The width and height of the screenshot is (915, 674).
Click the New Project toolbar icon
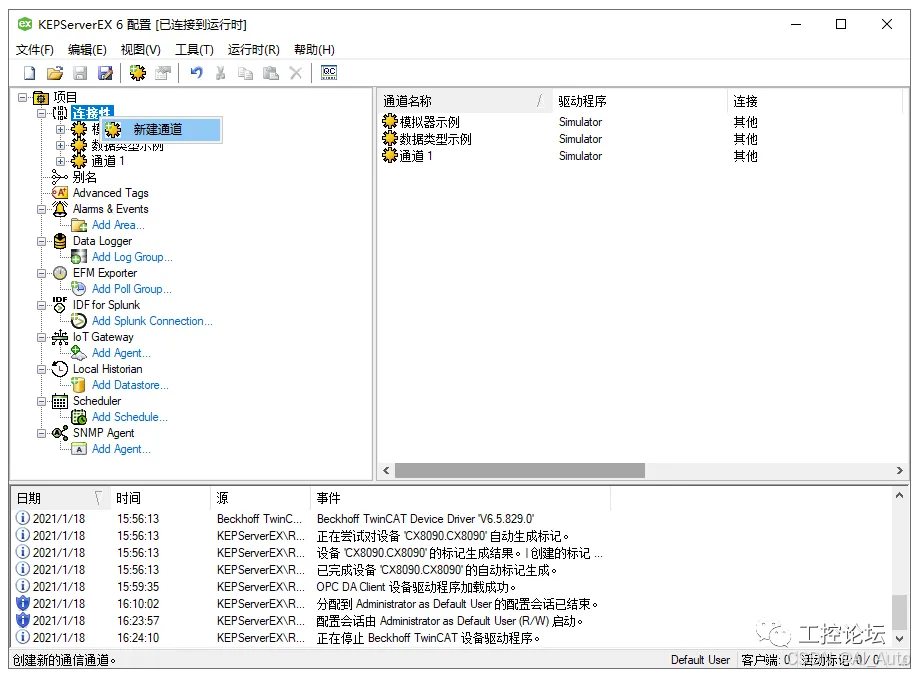(29, 73)
